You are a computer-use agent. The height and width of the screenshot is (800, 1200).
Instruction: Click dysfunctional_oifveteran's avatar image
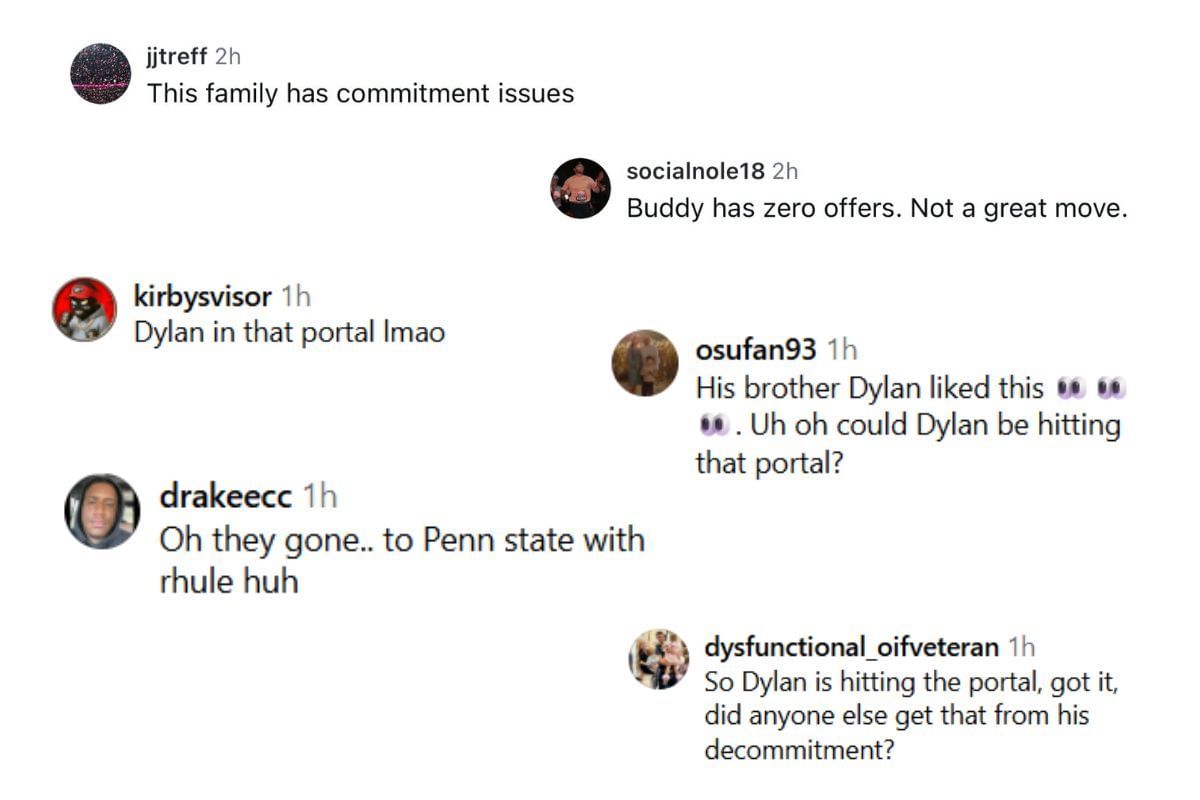tap(659, 659)
